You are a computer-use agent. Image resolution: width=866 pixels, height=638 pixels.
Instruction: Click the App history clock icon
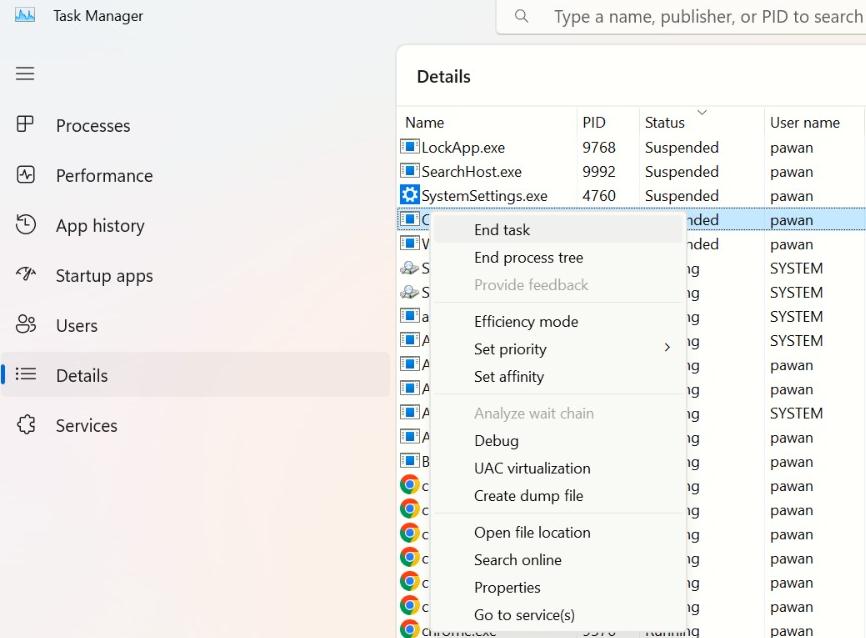coord(24,225)
